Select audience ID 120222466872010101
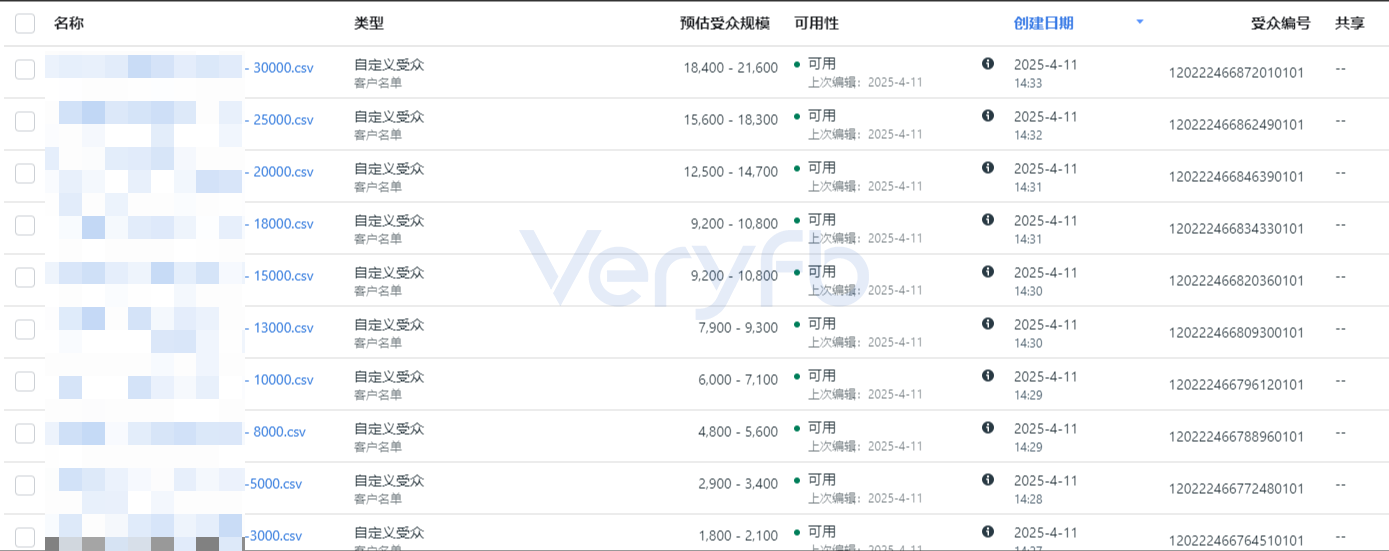1389x551 pixels. [x=1236, y=73]
